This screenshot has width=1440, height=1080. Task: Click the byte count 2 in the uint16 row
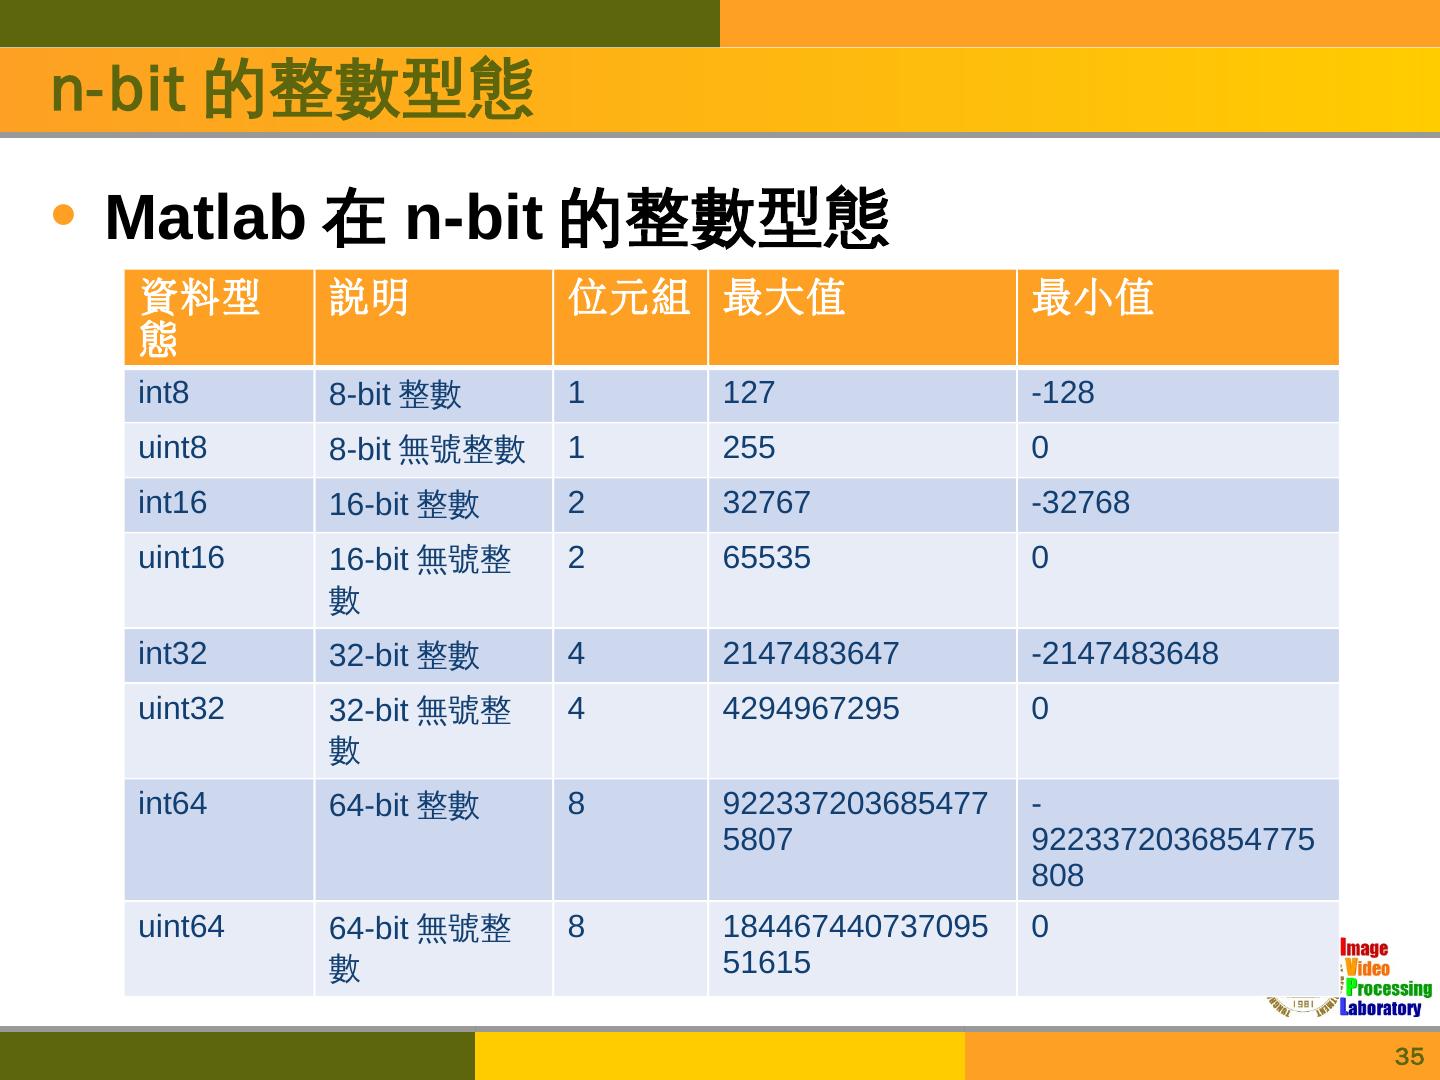click(576, 558)
